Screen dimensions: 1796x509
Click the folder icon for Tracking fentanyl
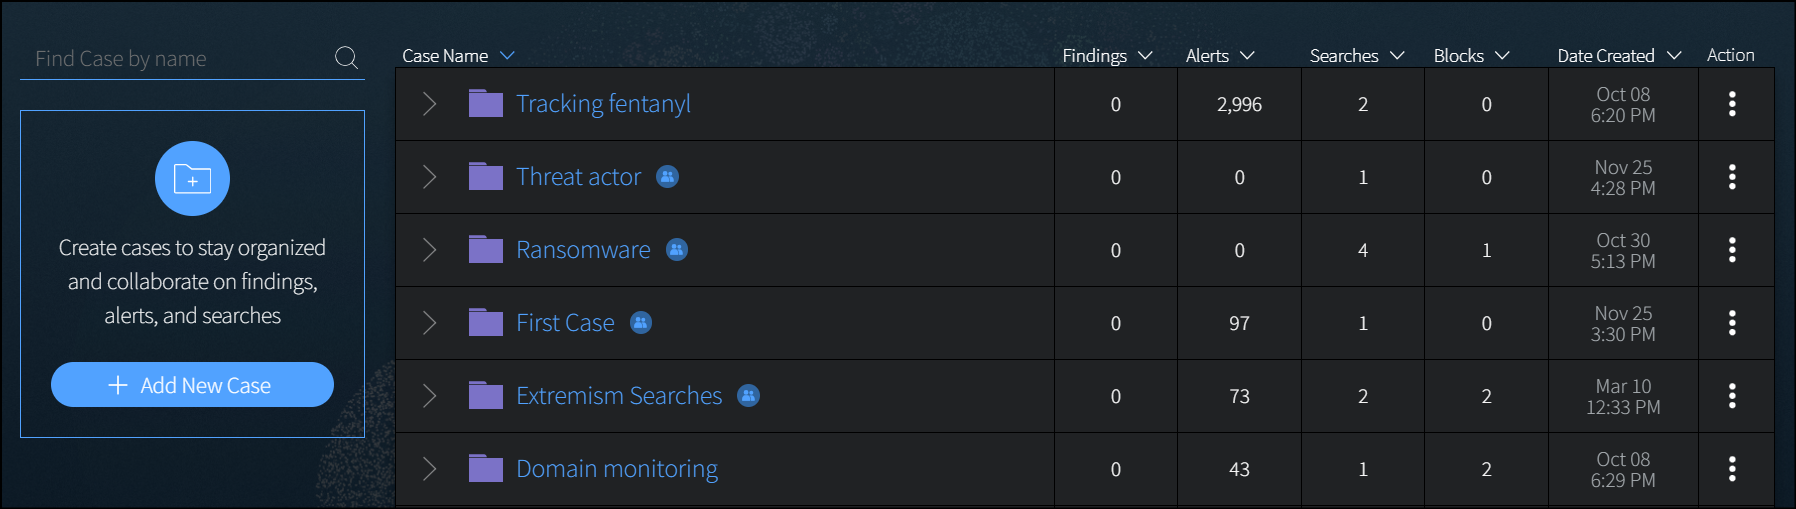(x=486, y=104)
